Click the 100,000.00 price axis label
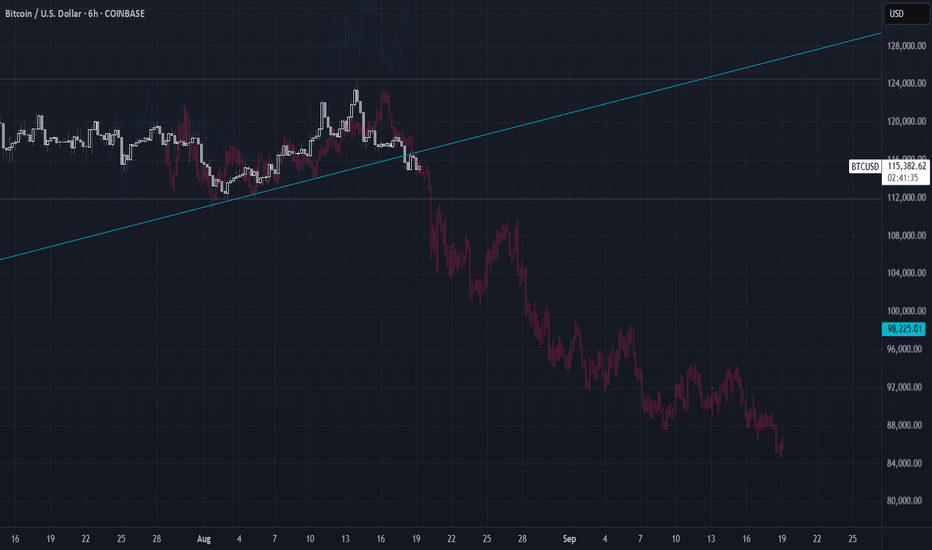The height and width of the screenshot is (550, 932). pyautogui.click(x=906, y=311)
